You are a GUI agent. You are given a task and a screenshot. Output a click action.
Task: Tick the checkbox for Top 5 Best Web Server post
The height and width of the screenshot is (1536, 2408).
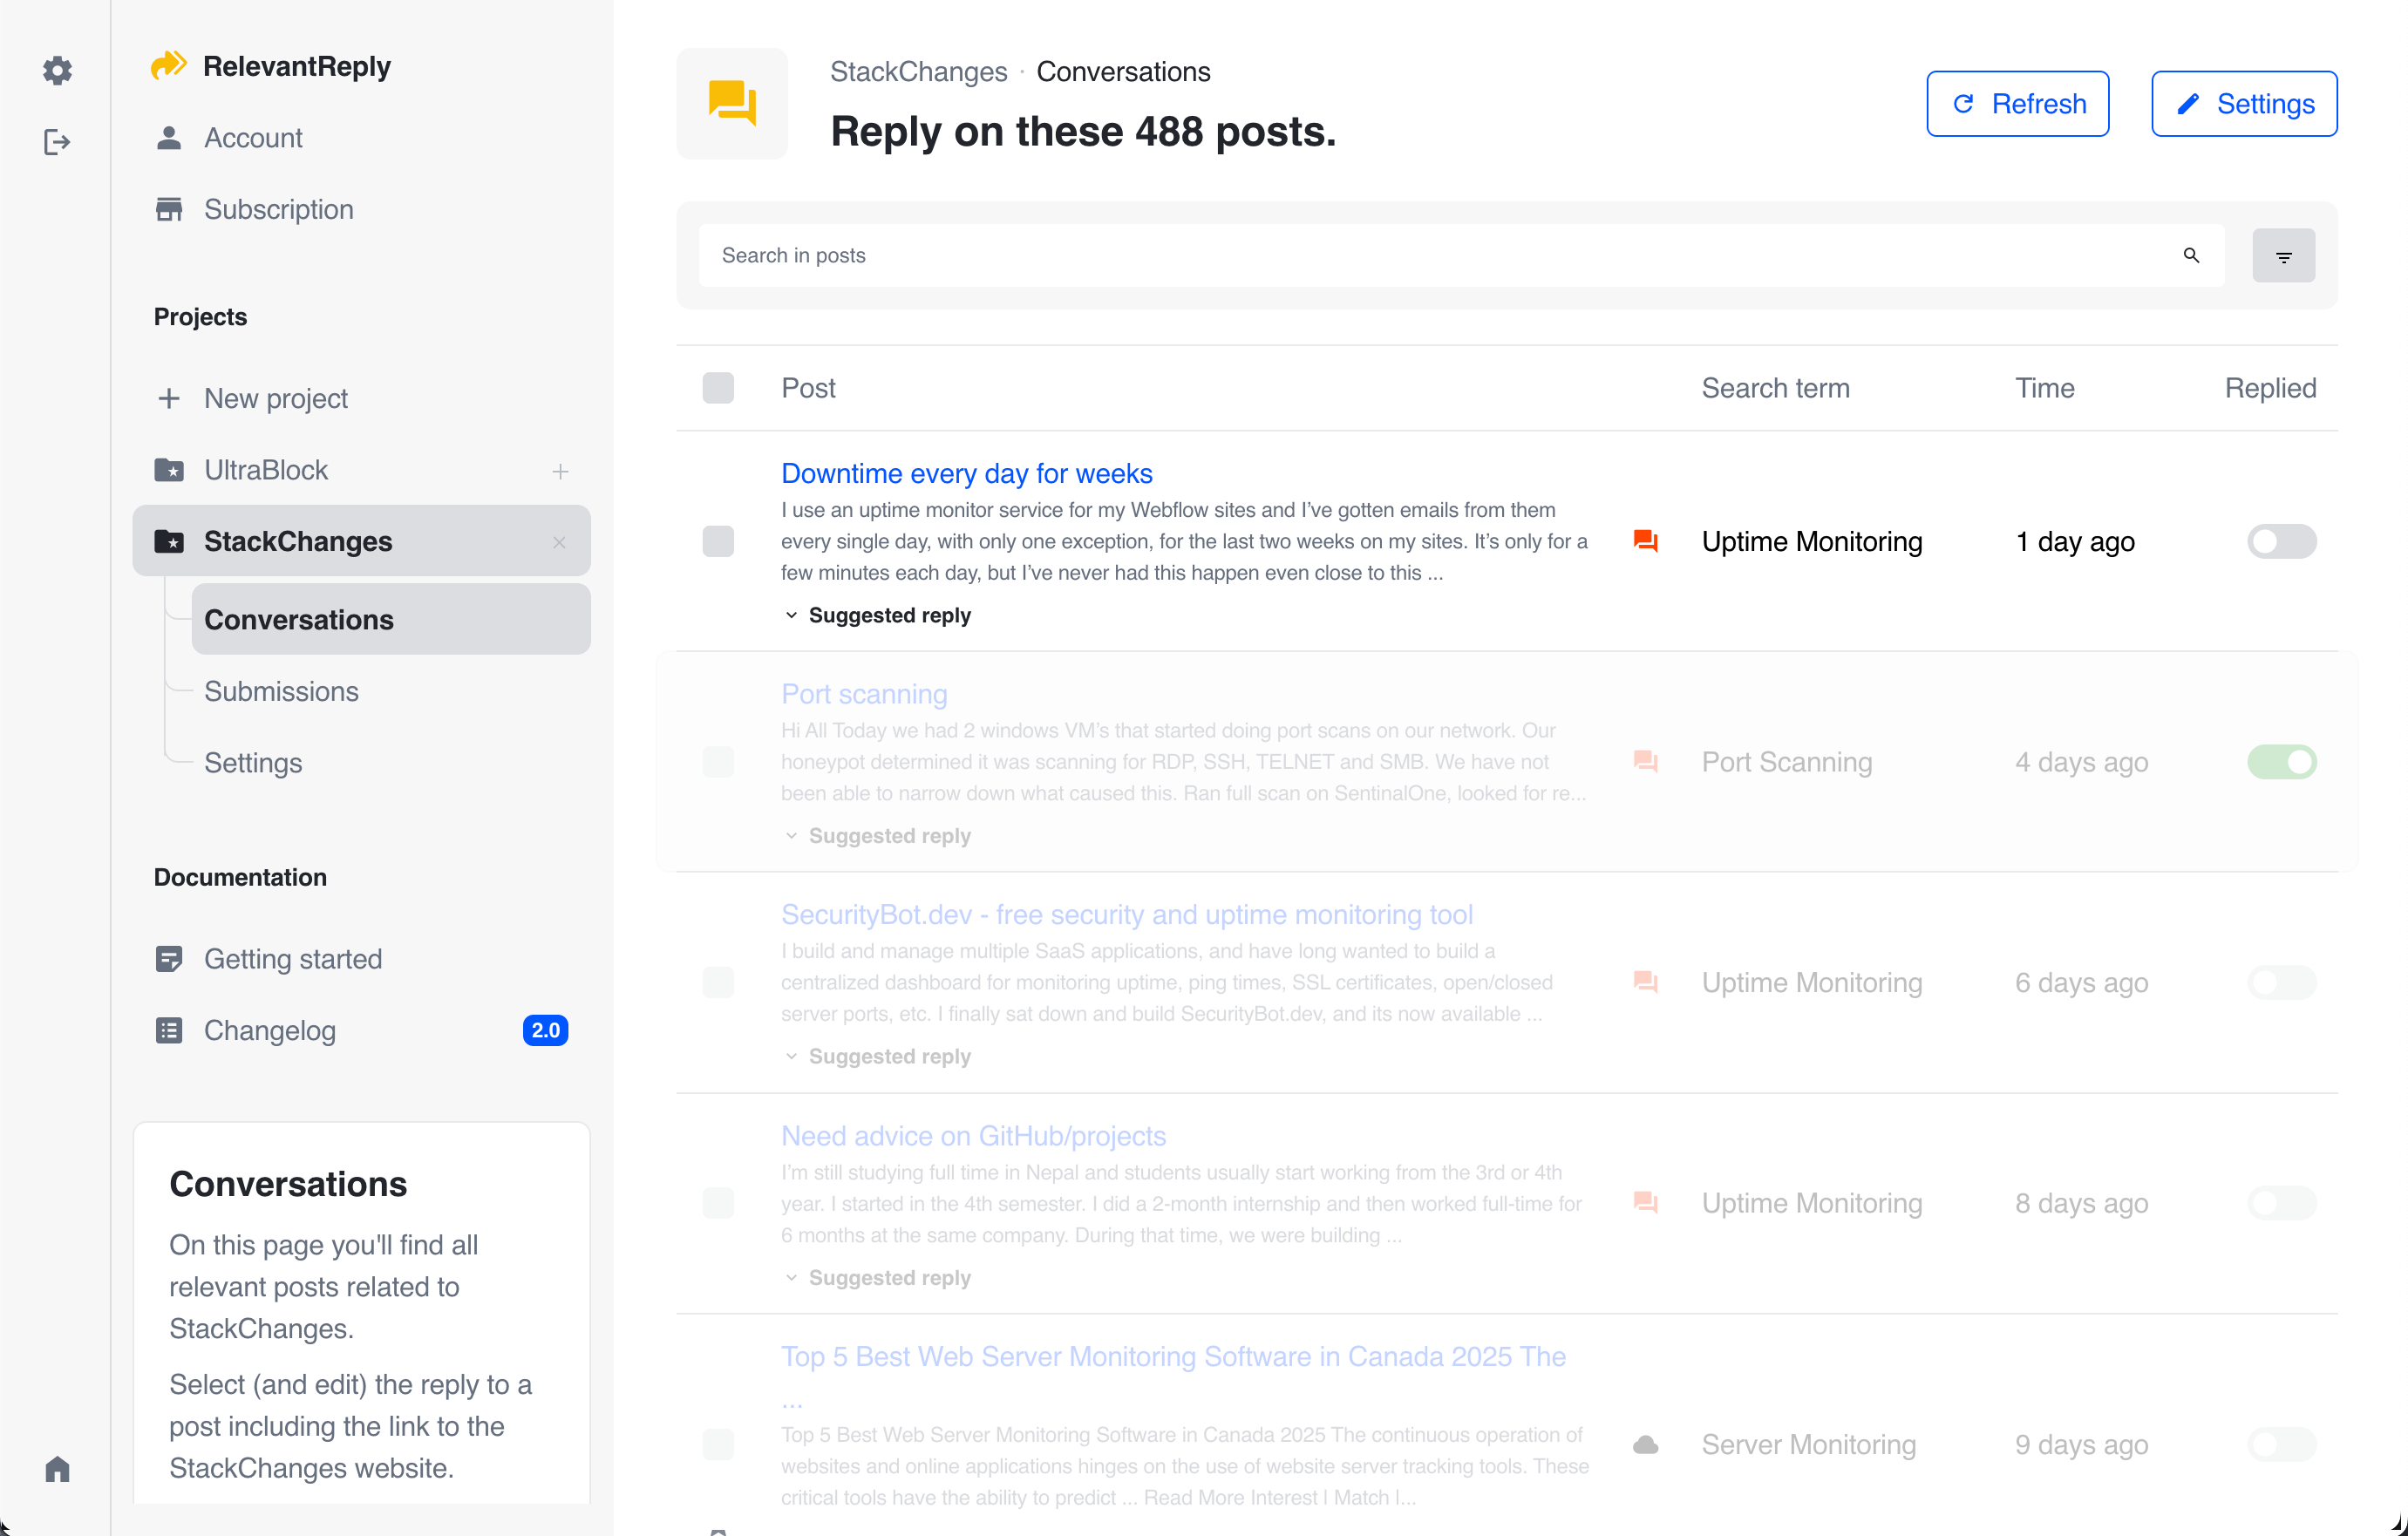coord(718,1444)
